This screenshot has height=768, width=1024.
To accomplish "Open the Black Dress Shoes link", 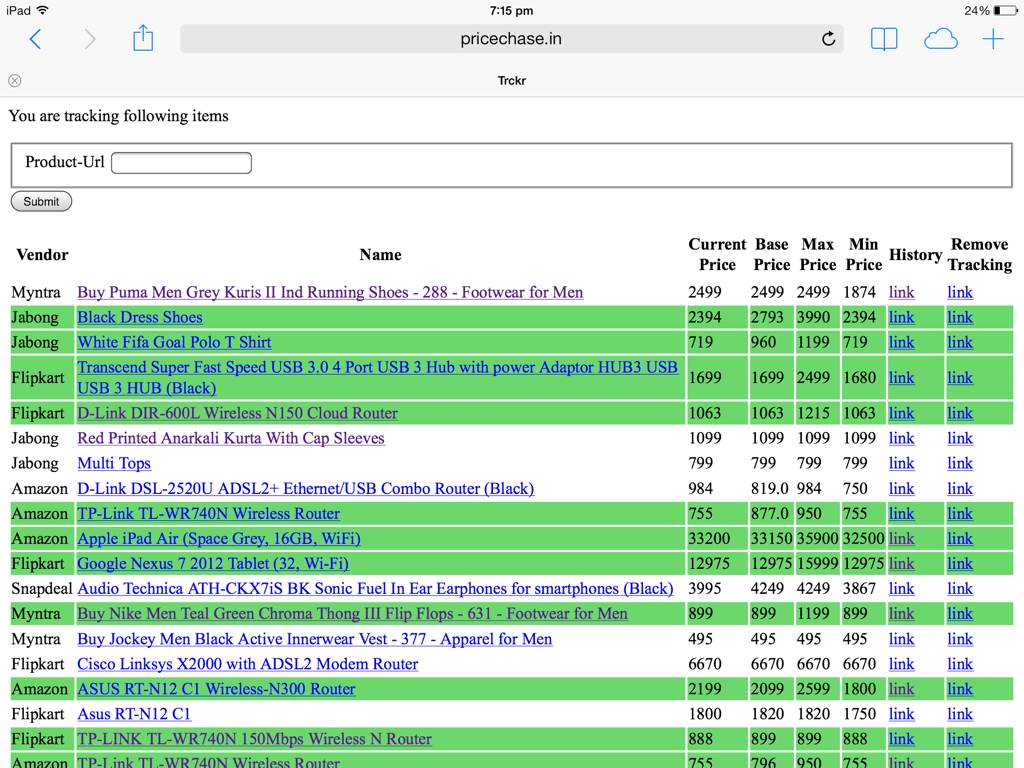I will coord(140,317).
